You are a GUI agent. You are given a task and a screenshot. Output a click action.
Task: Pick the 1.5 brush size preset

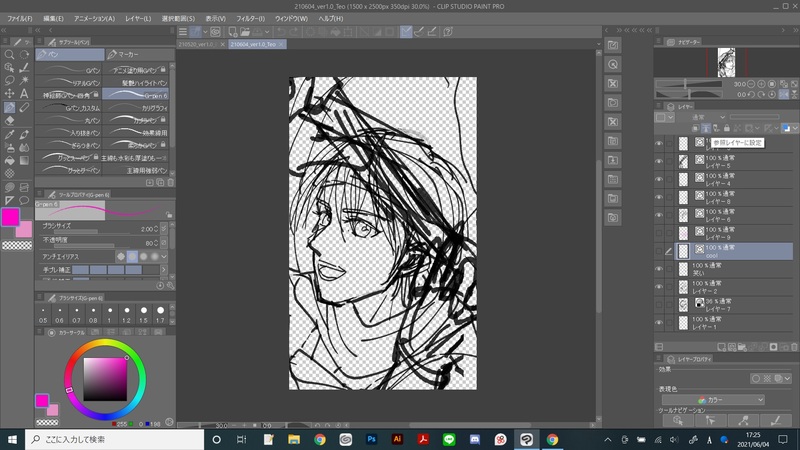143,314
